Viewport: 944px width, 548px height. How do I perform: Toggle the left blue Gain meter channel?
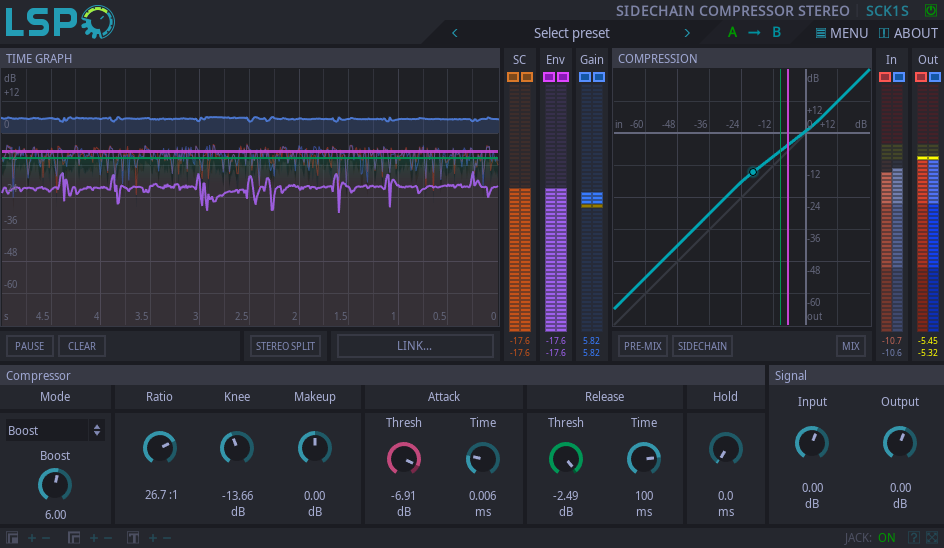tap(585, 77)
